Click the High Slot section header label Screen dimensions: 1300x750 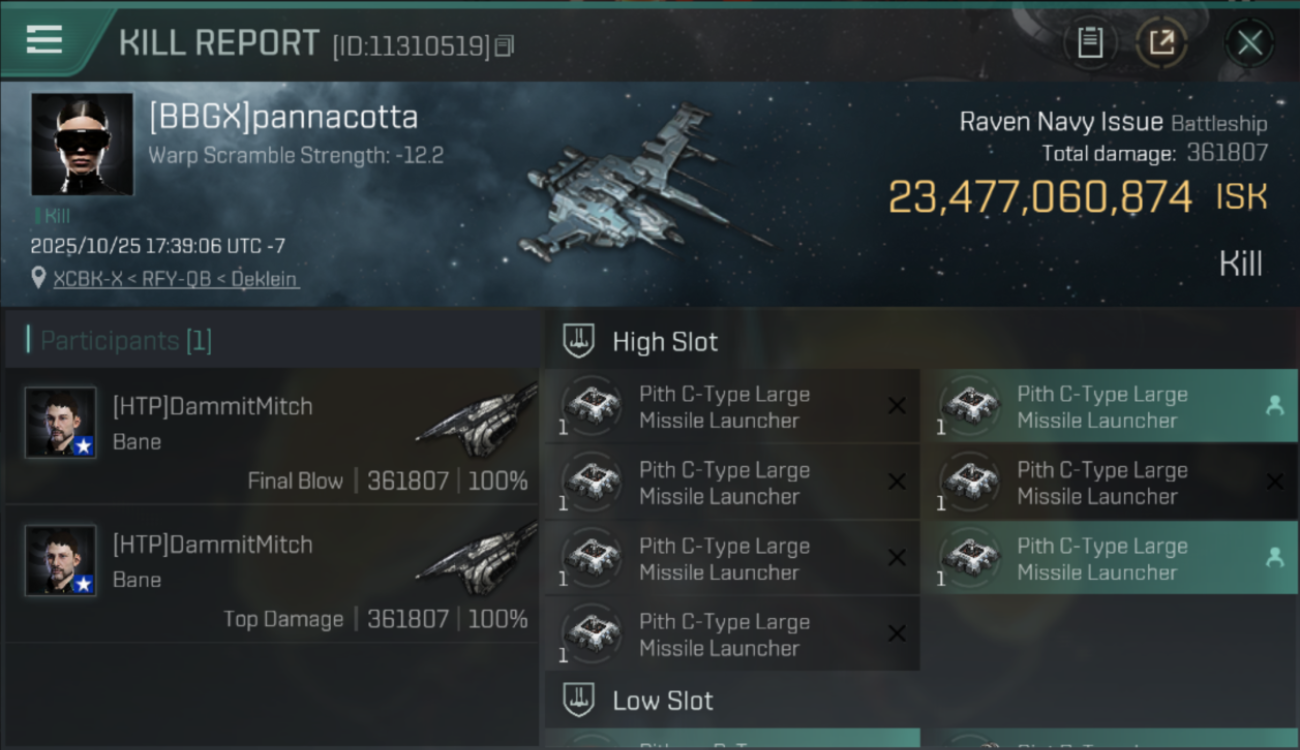click(665, 342)
